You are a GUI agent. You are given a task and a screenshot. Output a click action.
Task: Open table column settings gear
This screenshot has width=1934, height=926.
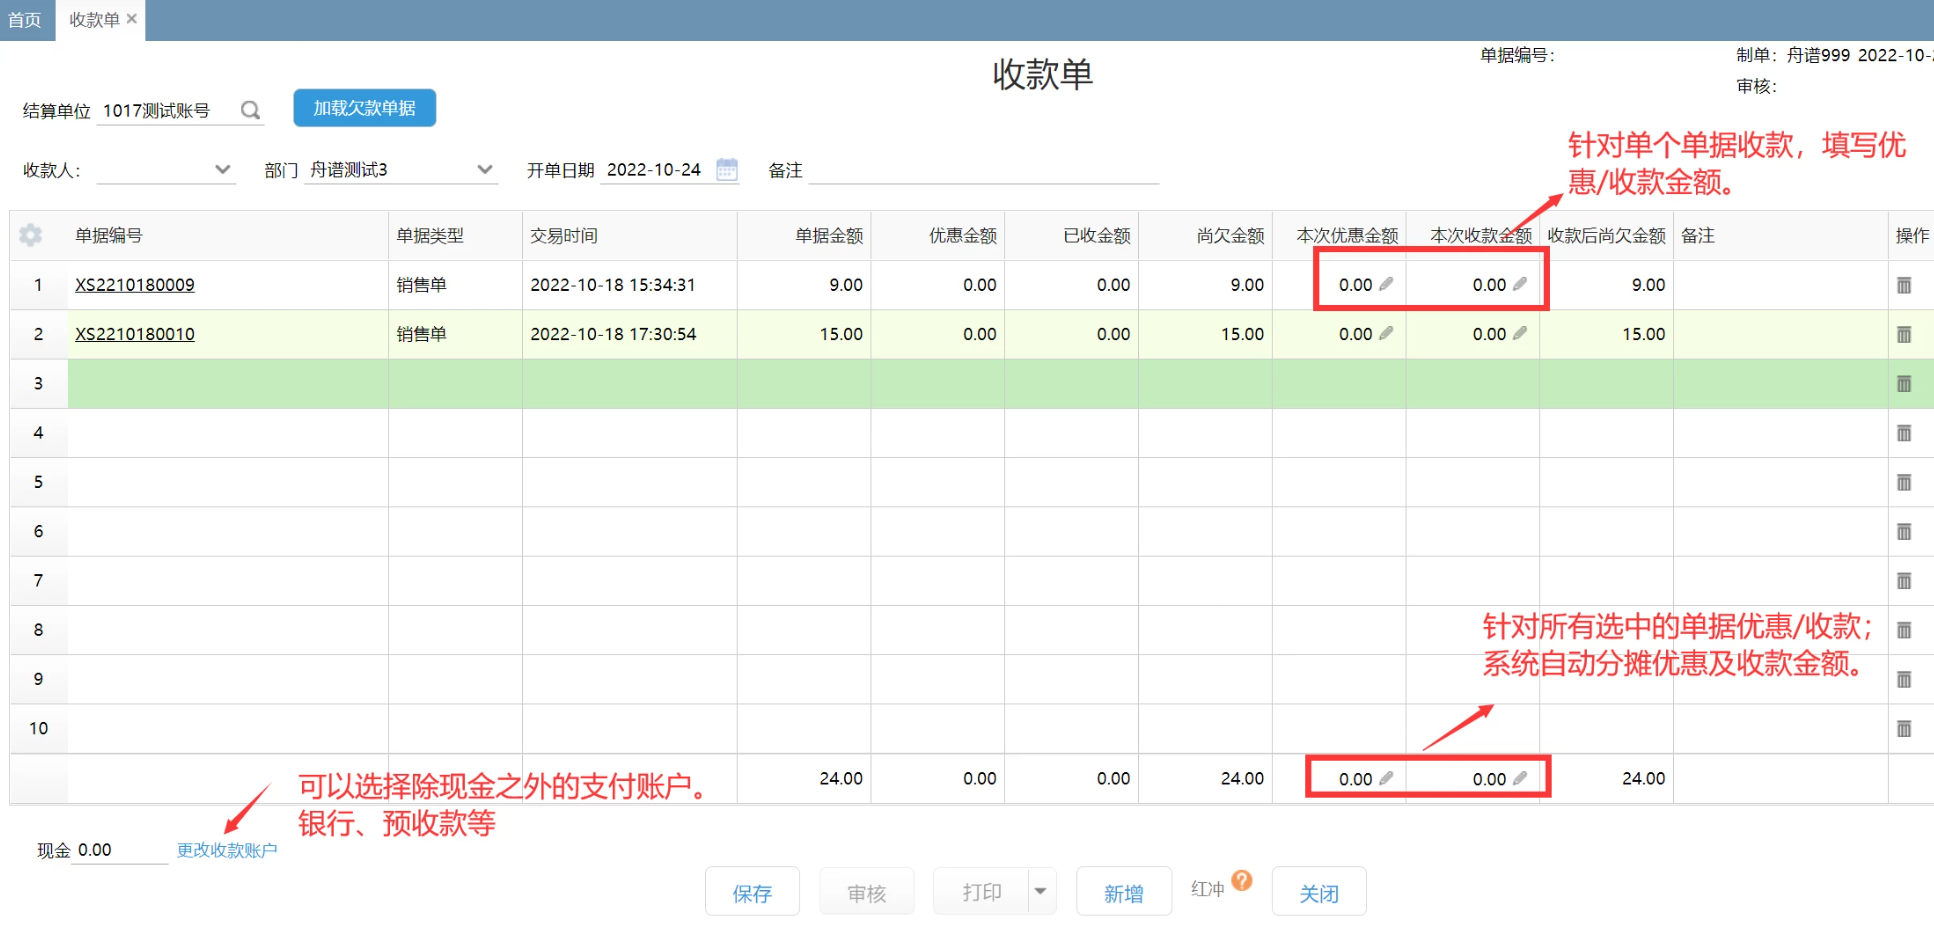31,235
